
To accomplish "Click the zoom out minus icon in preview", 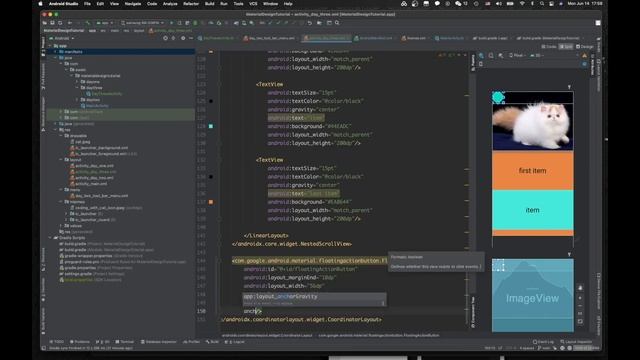I will (x=580, y=306).
